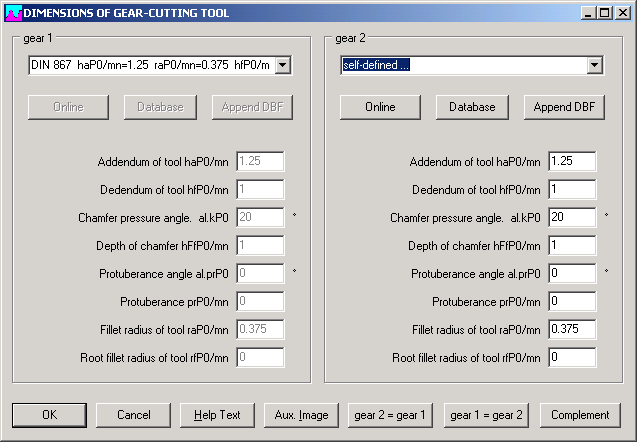Open Help Text
The image size is (637, 442).
click(217, 415)
